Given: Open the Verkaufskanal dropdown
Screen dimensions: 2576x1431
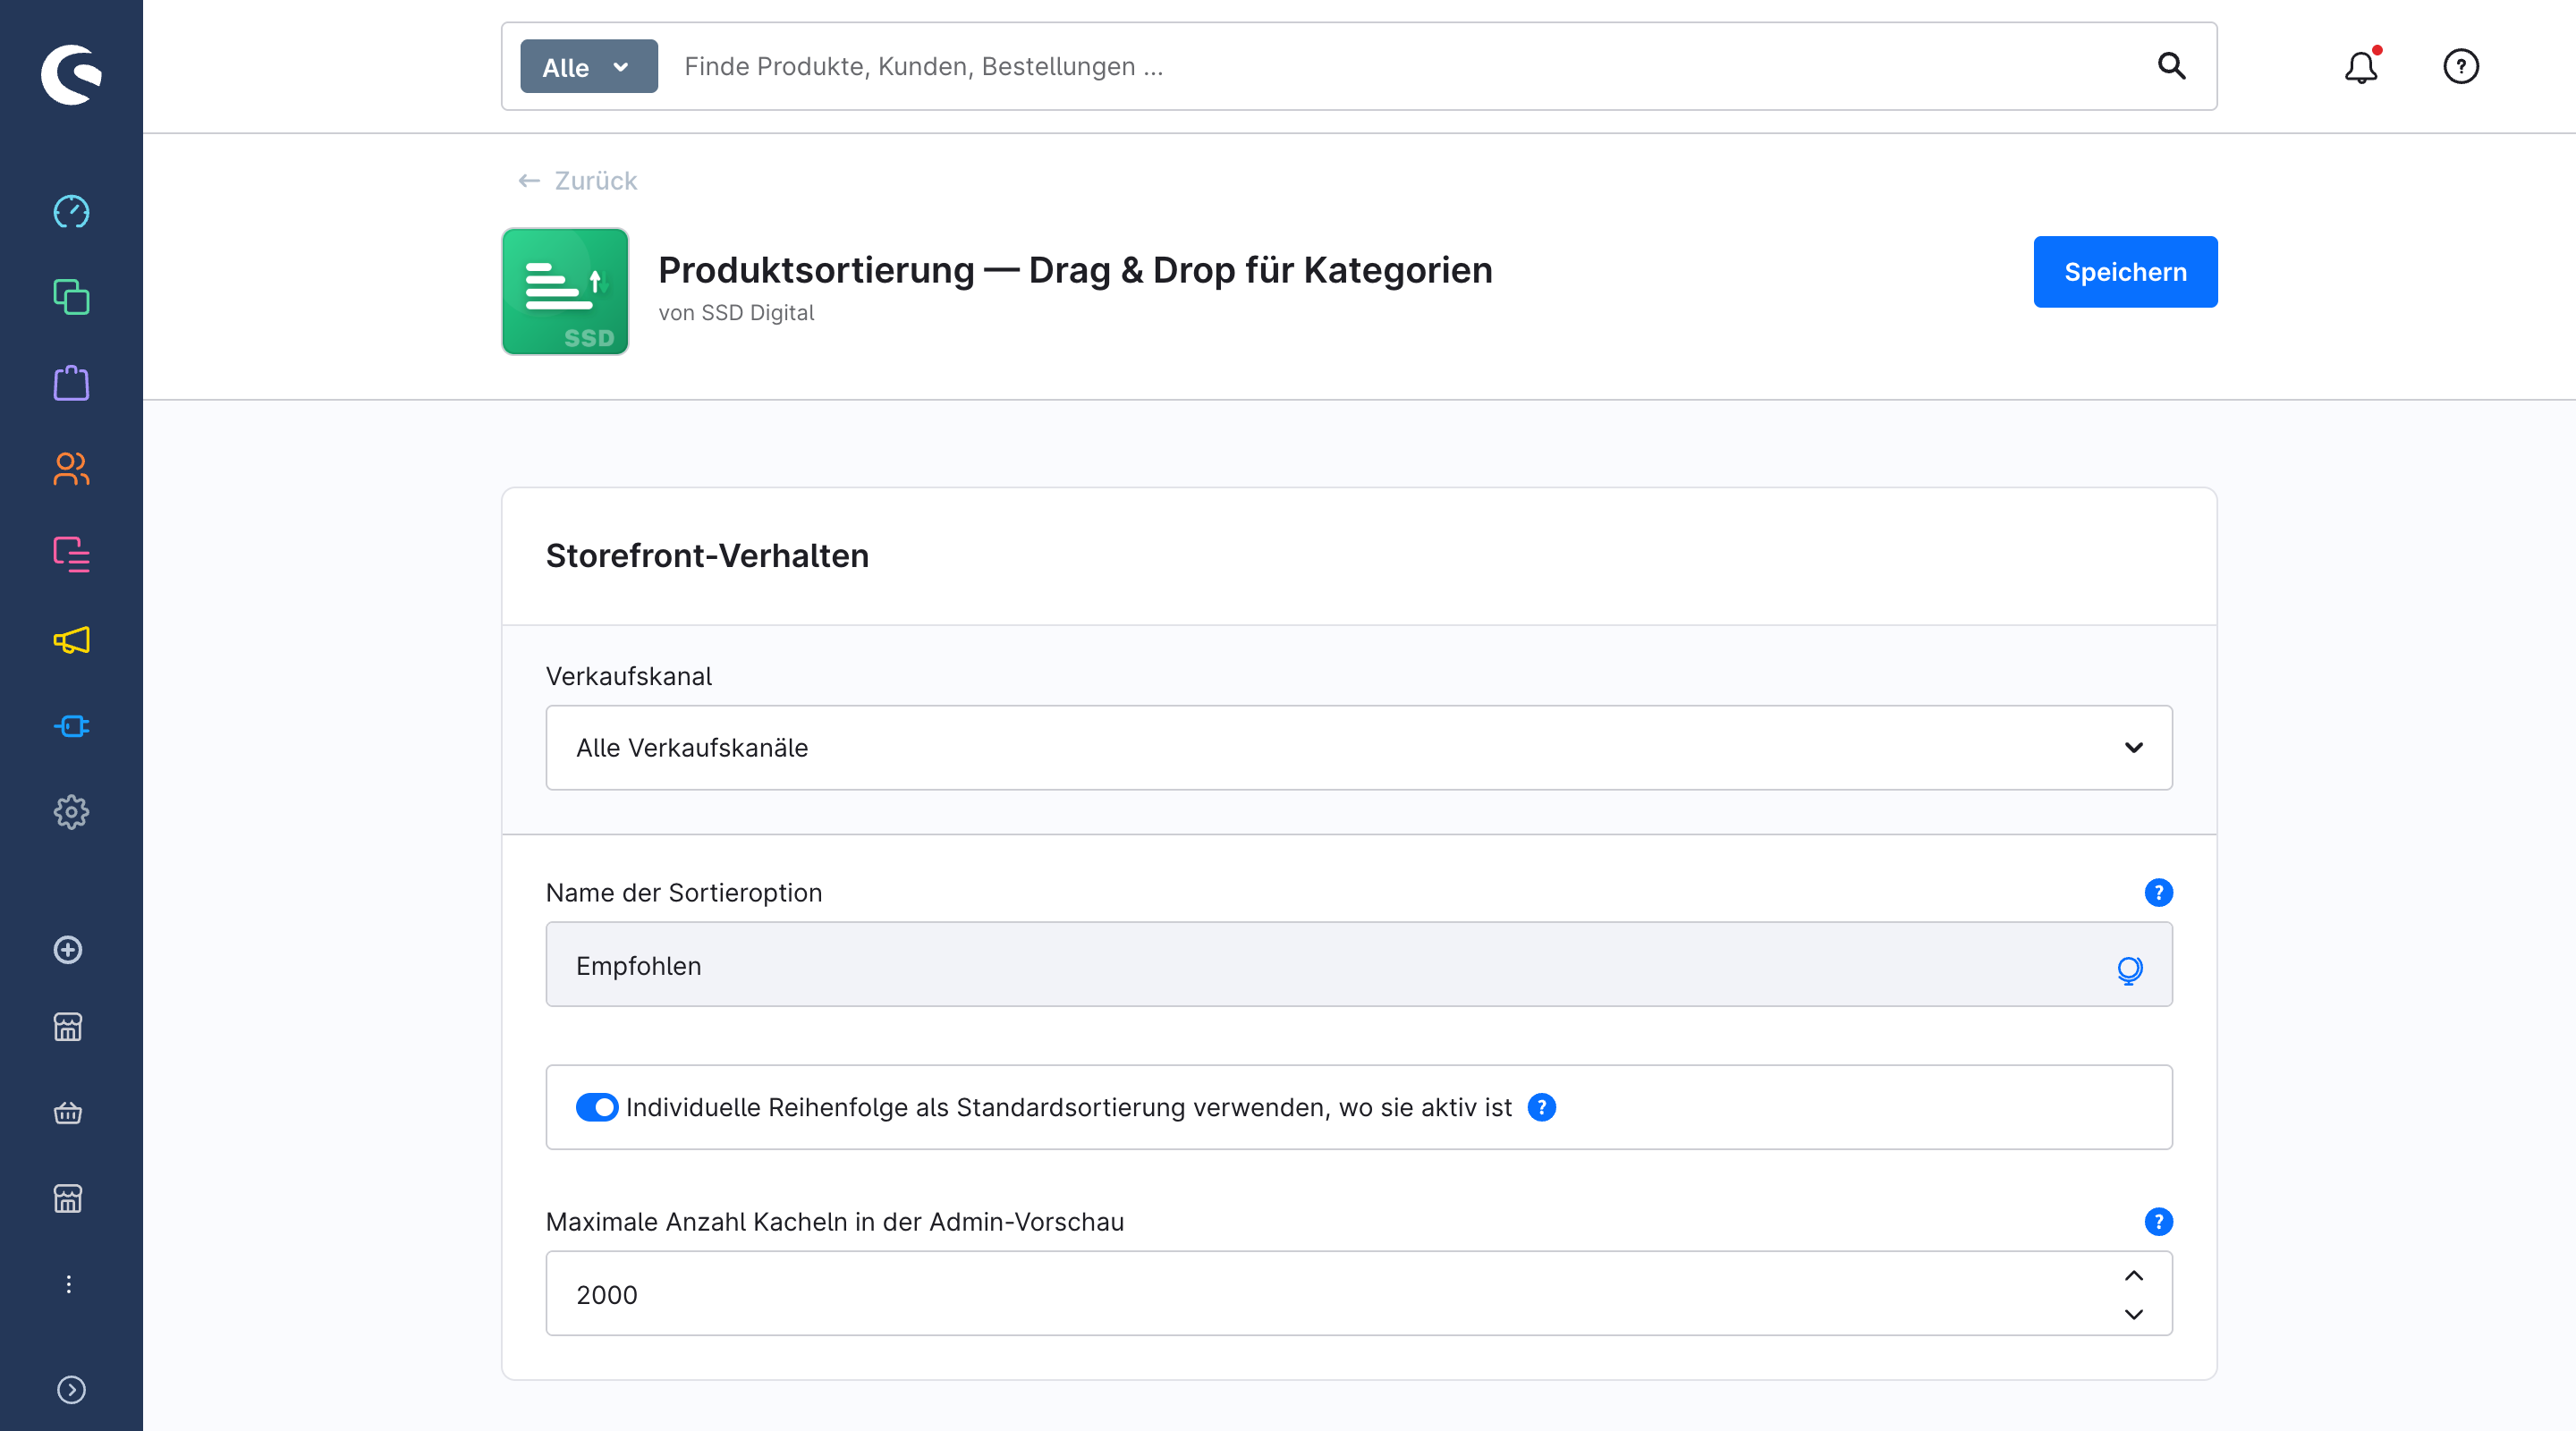Looking at the screenshot, I should click(x=1359, y=747).
